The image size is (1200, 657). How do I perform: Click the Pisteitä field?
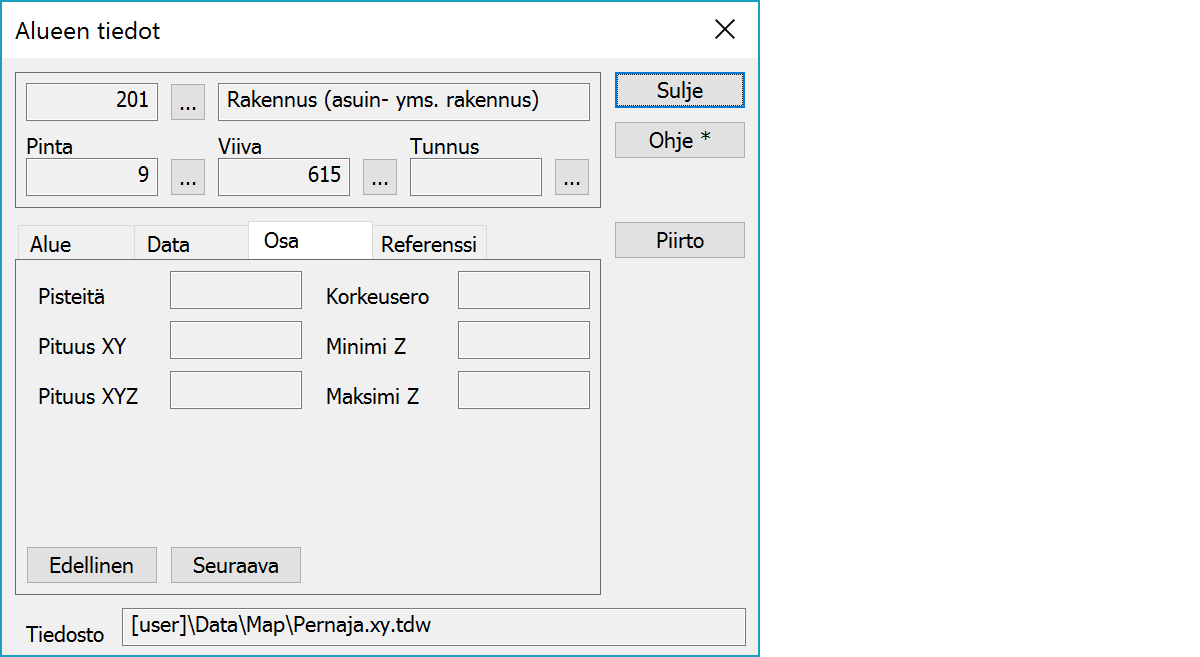[x=236, y=290]
